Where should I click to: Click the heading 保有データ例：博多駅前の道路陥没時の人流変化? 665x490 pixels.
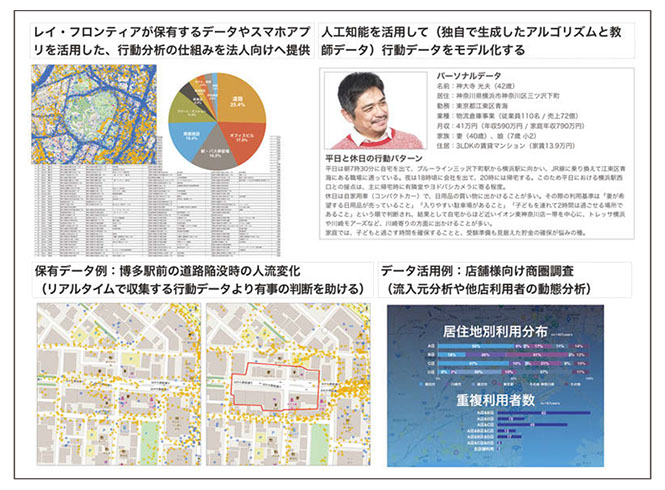tap(168, 271)
